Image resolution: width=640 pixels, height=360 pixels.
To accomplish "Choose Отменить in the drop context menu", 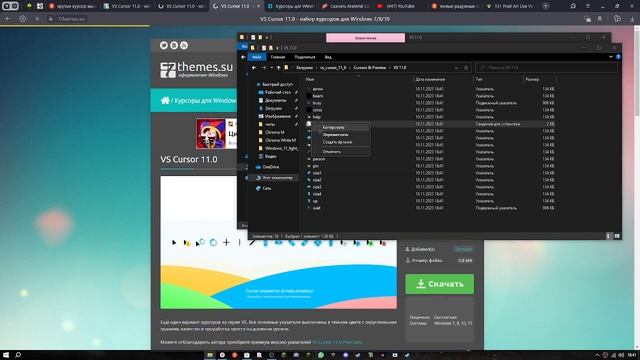I will [x=331, y=151].
